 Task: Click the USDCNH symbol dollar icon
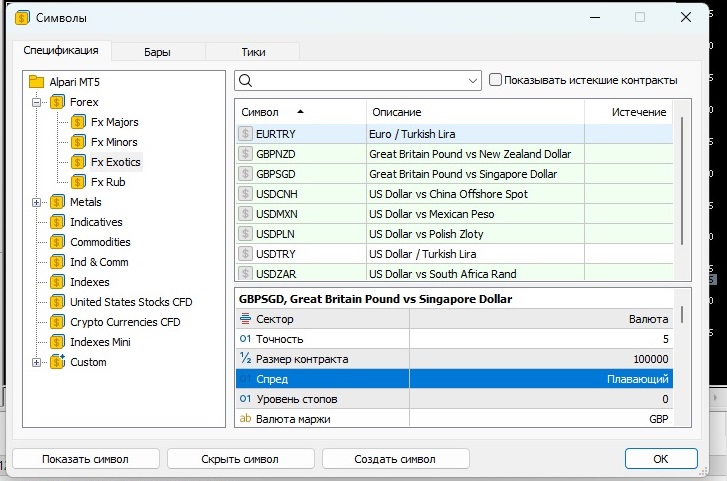tap(245, 194)
